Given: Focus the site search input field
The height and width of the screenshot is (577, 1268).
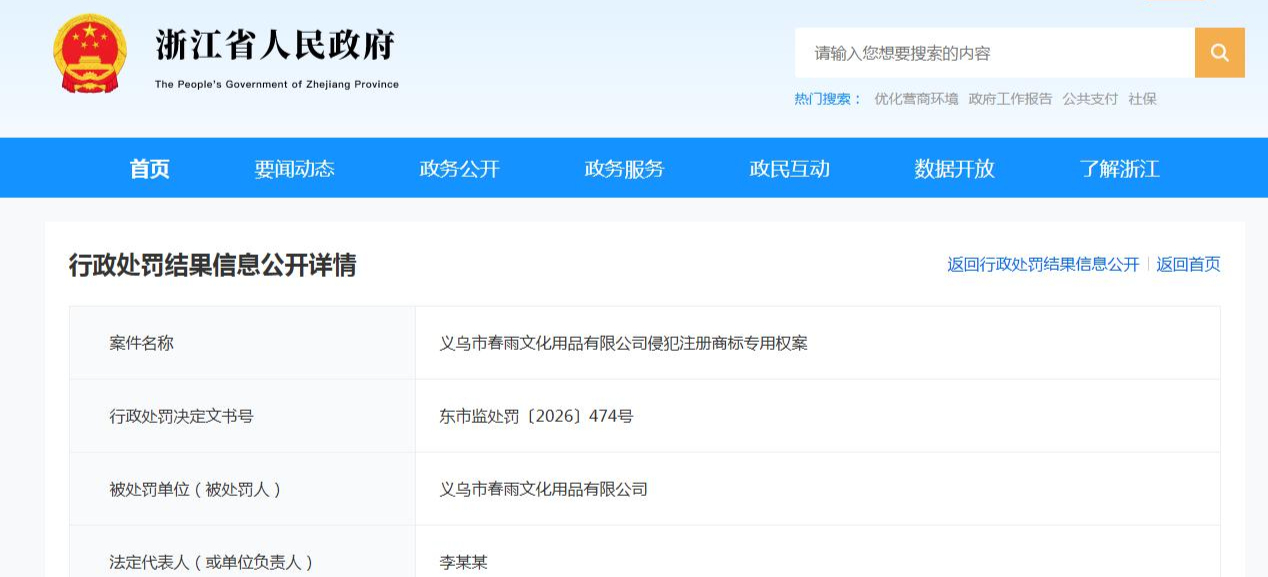Looking at the screenshot, I should click(995, 53).
